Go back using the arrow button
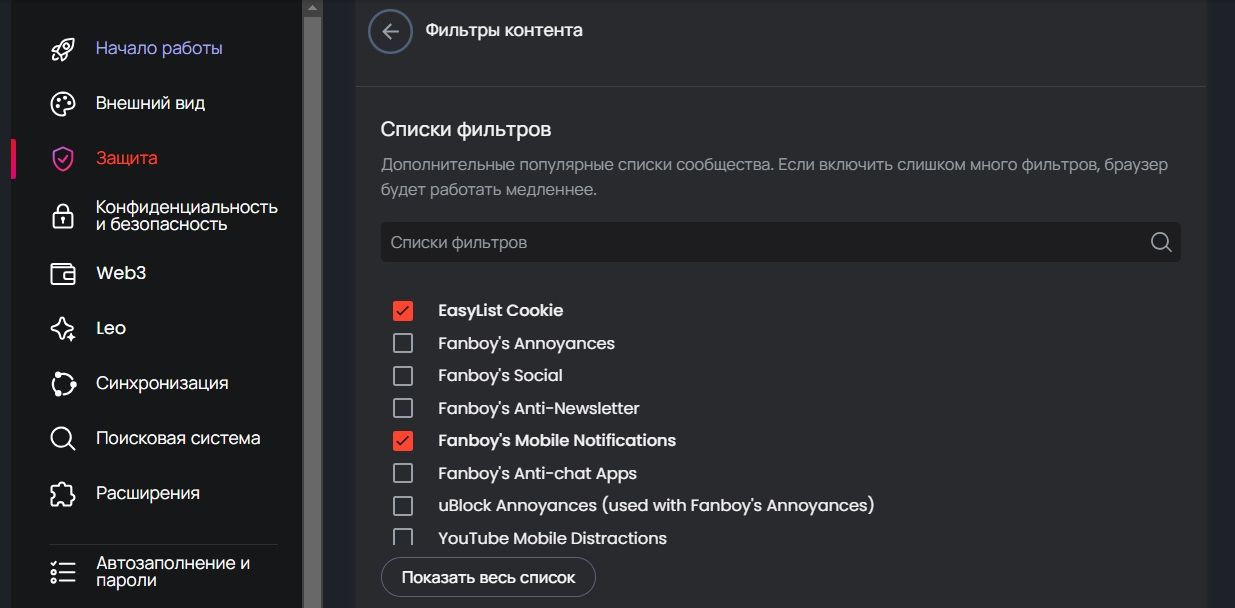The image size is (1235, 608). point(390,31)
